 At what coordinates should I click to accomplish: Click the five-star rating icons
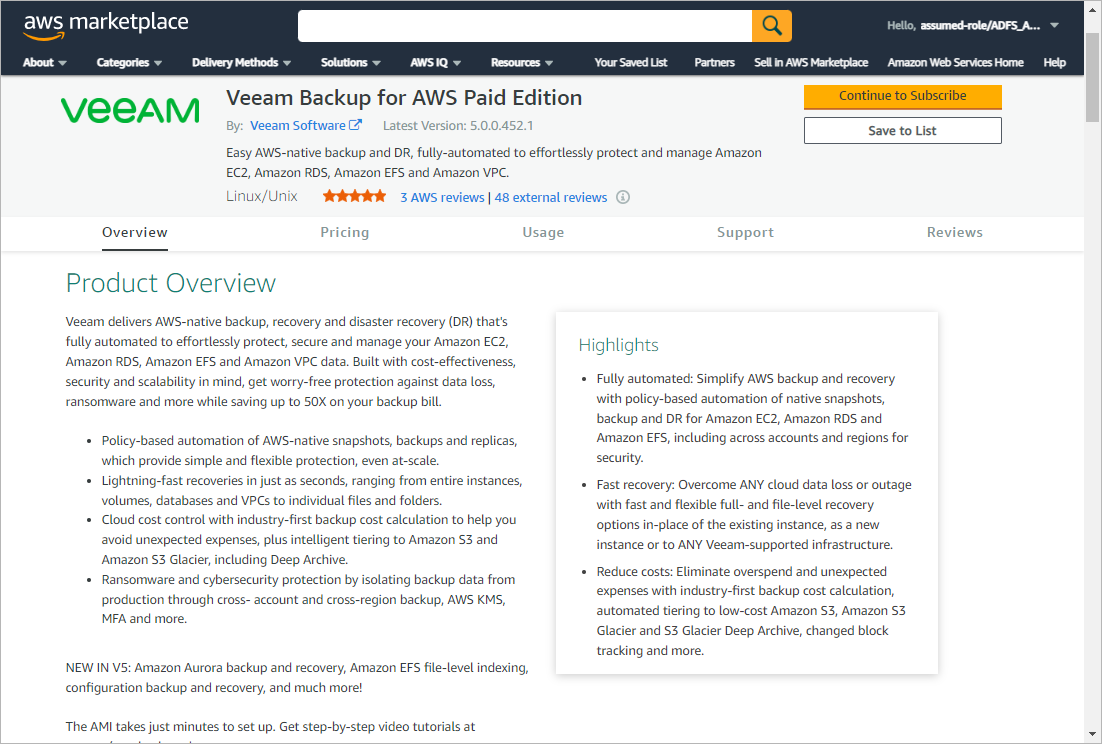354,197
